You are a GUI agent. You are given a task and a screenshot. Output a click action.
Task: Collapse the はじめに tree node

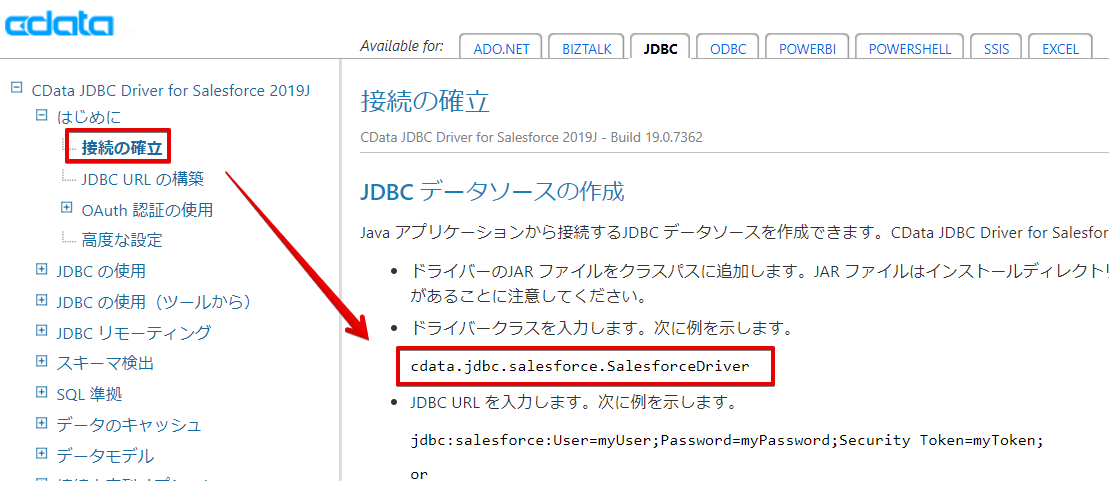tap(41, 116)
